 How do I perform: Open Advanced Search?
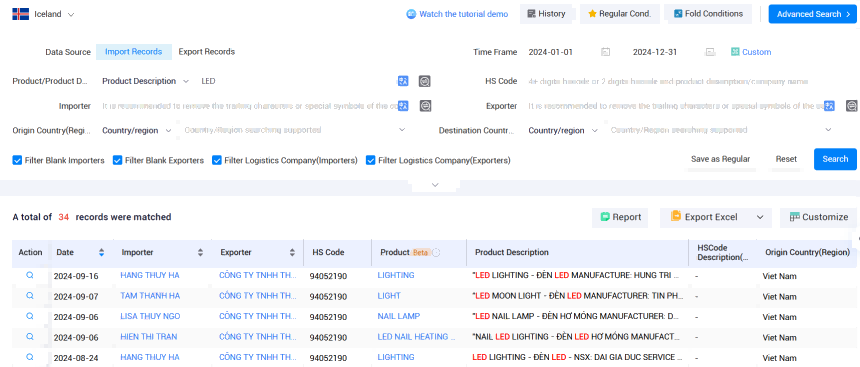point(812,14)
